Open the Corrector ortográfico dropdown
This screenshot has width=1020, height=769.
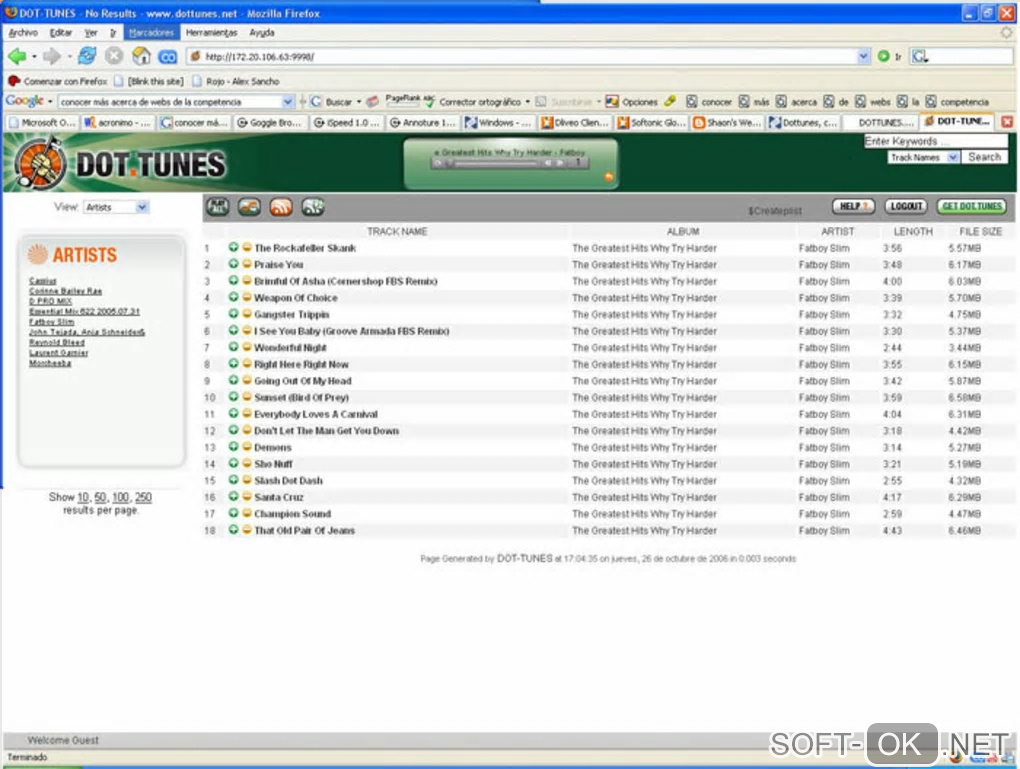pos(528,102)
